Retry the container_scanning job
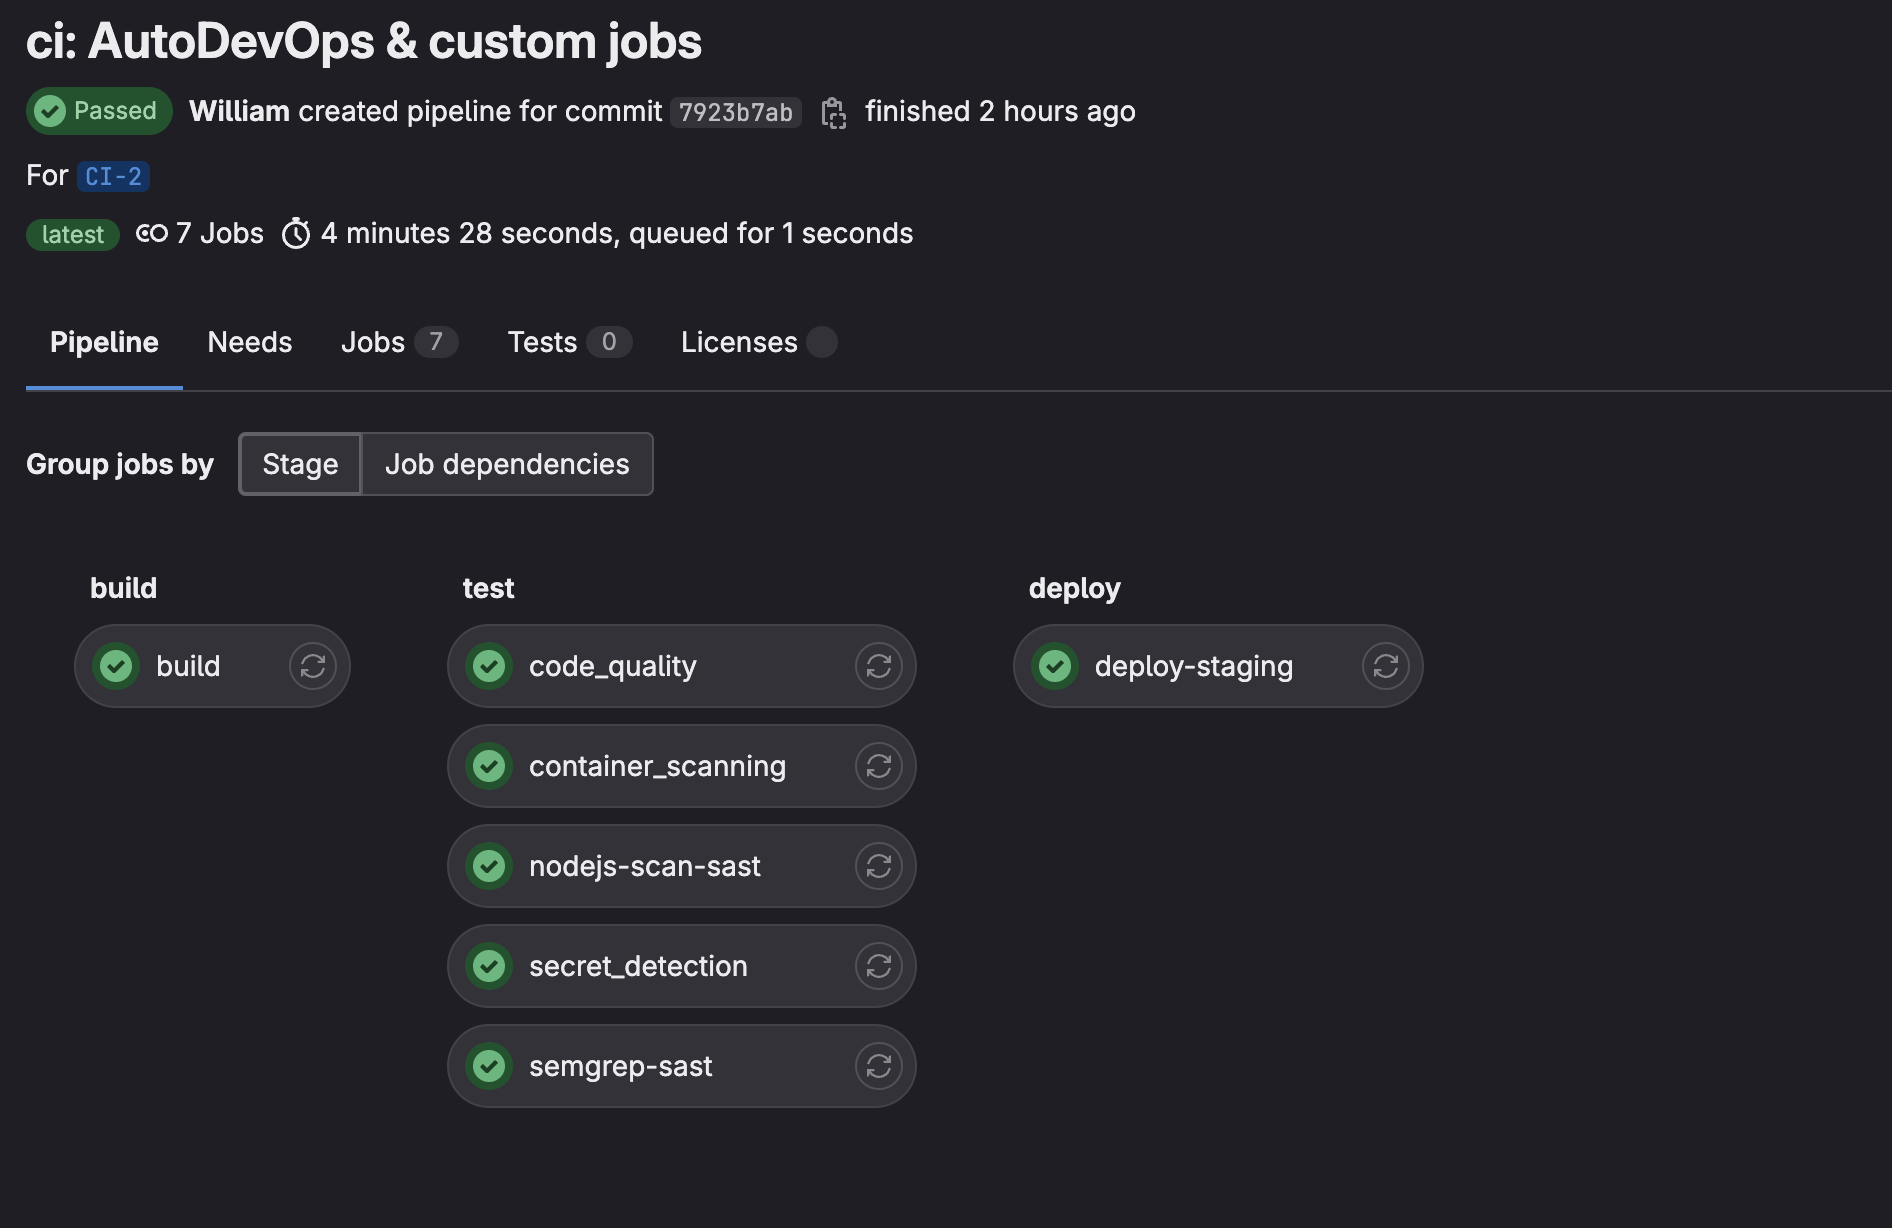1892x1228 pixels. (x=879, y=766)
